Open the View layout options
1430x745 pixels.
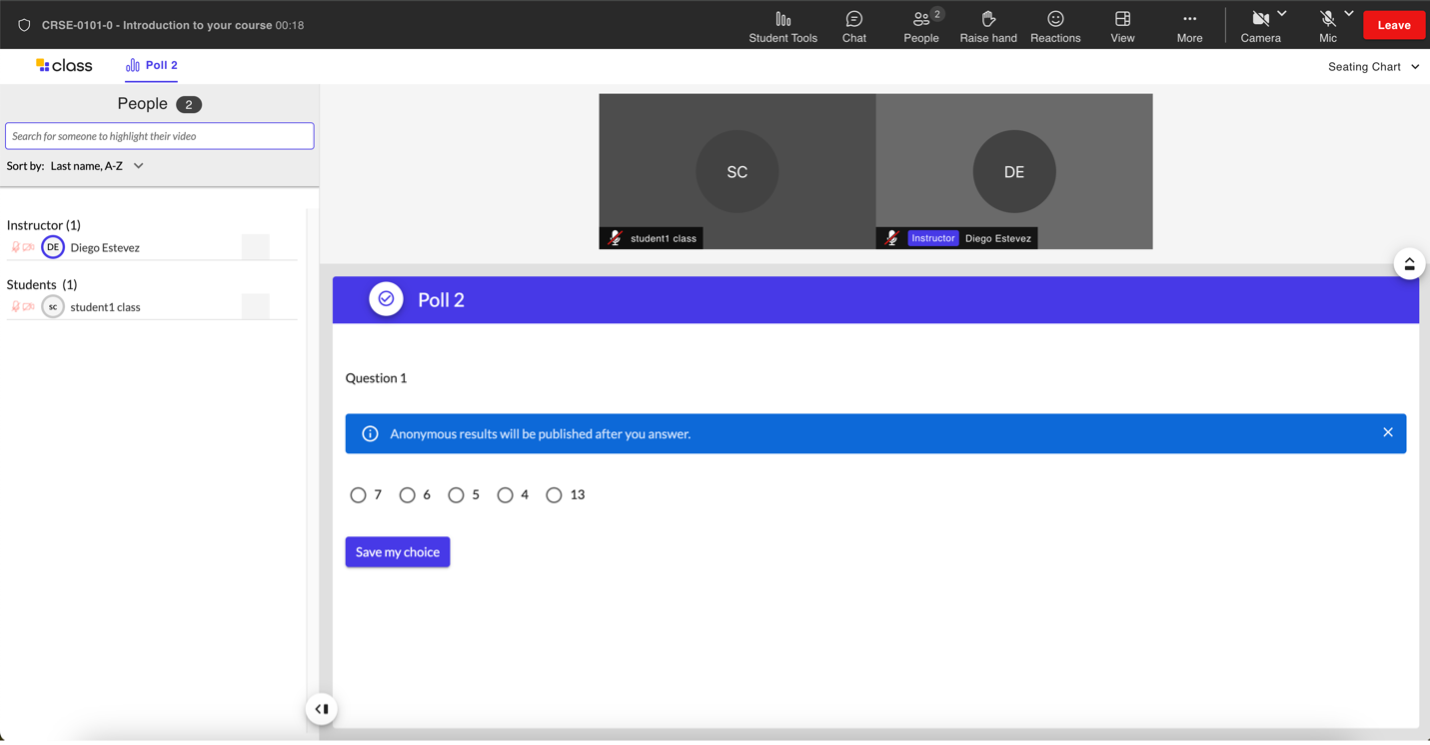click(x=1122, y=26)
